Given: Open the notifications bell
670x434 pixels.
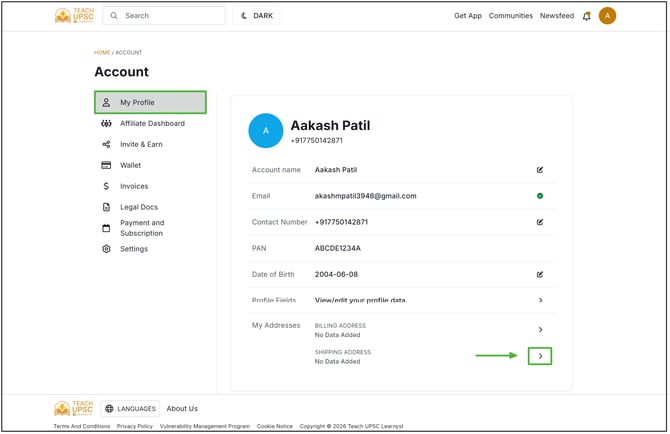Looking at the screenshot, I should [x=588, y=16].
